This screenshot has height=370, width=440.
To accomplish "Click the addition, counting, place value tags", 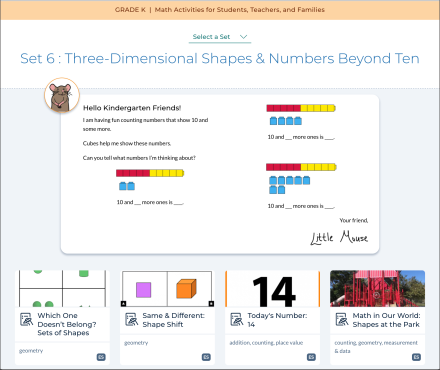I will tap(266, 343).
